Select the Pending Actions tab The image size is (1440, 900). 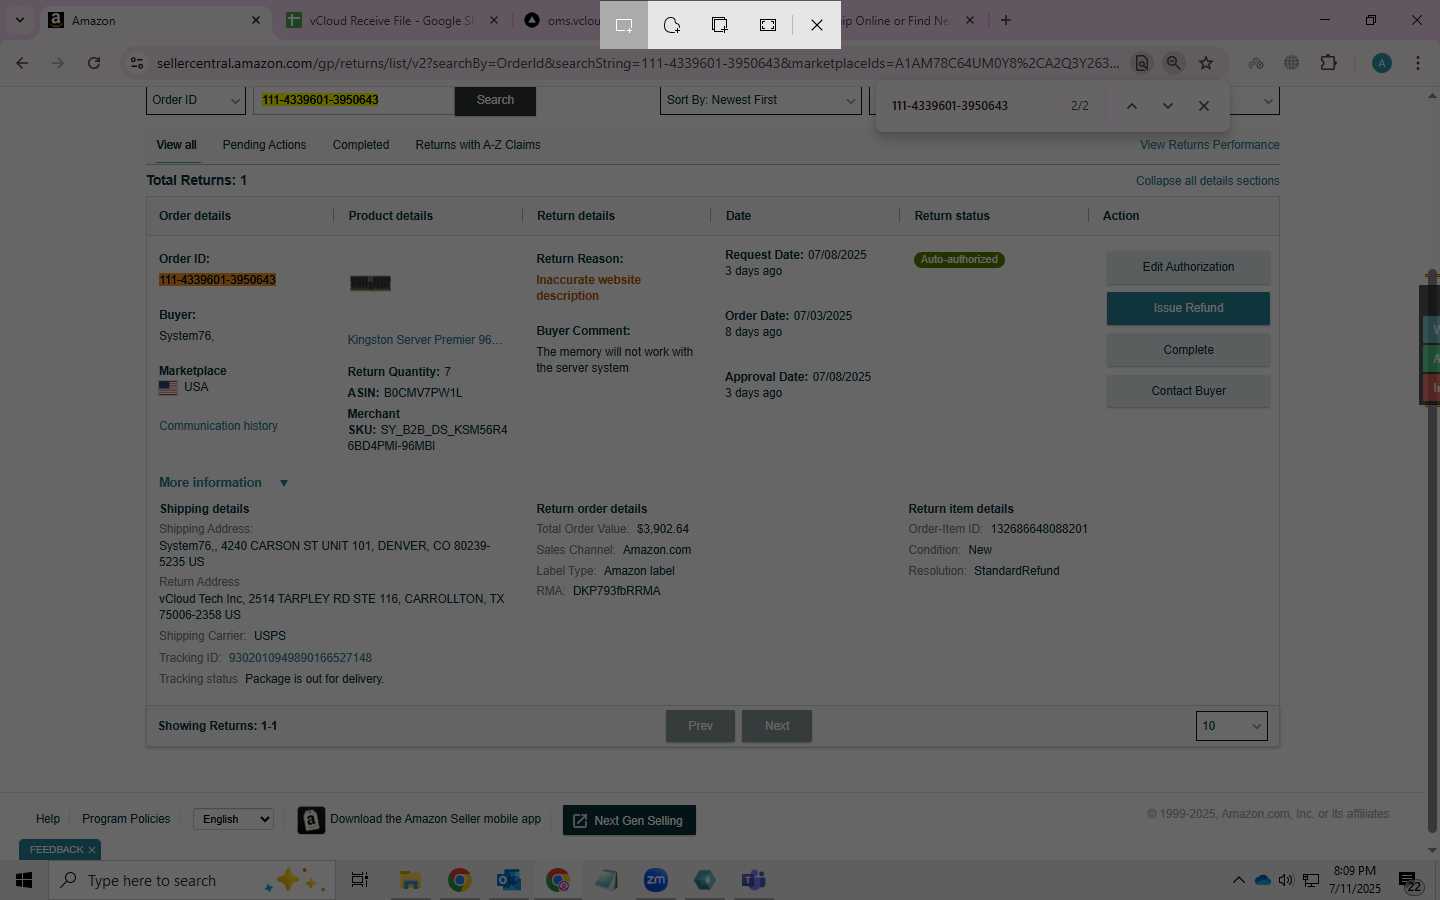(x=264, y=145)
